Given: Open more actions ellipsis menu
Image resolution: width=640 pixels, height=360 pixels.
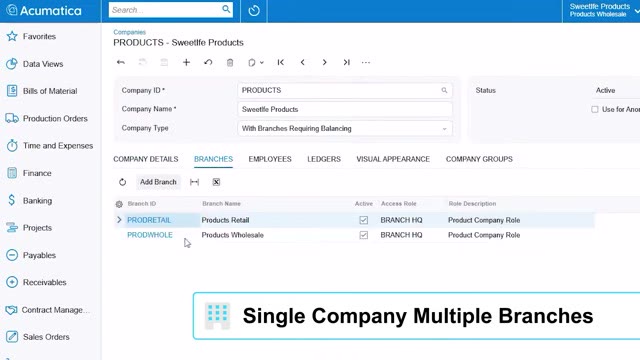Looking at the screenshot, I should pos(366,62).
